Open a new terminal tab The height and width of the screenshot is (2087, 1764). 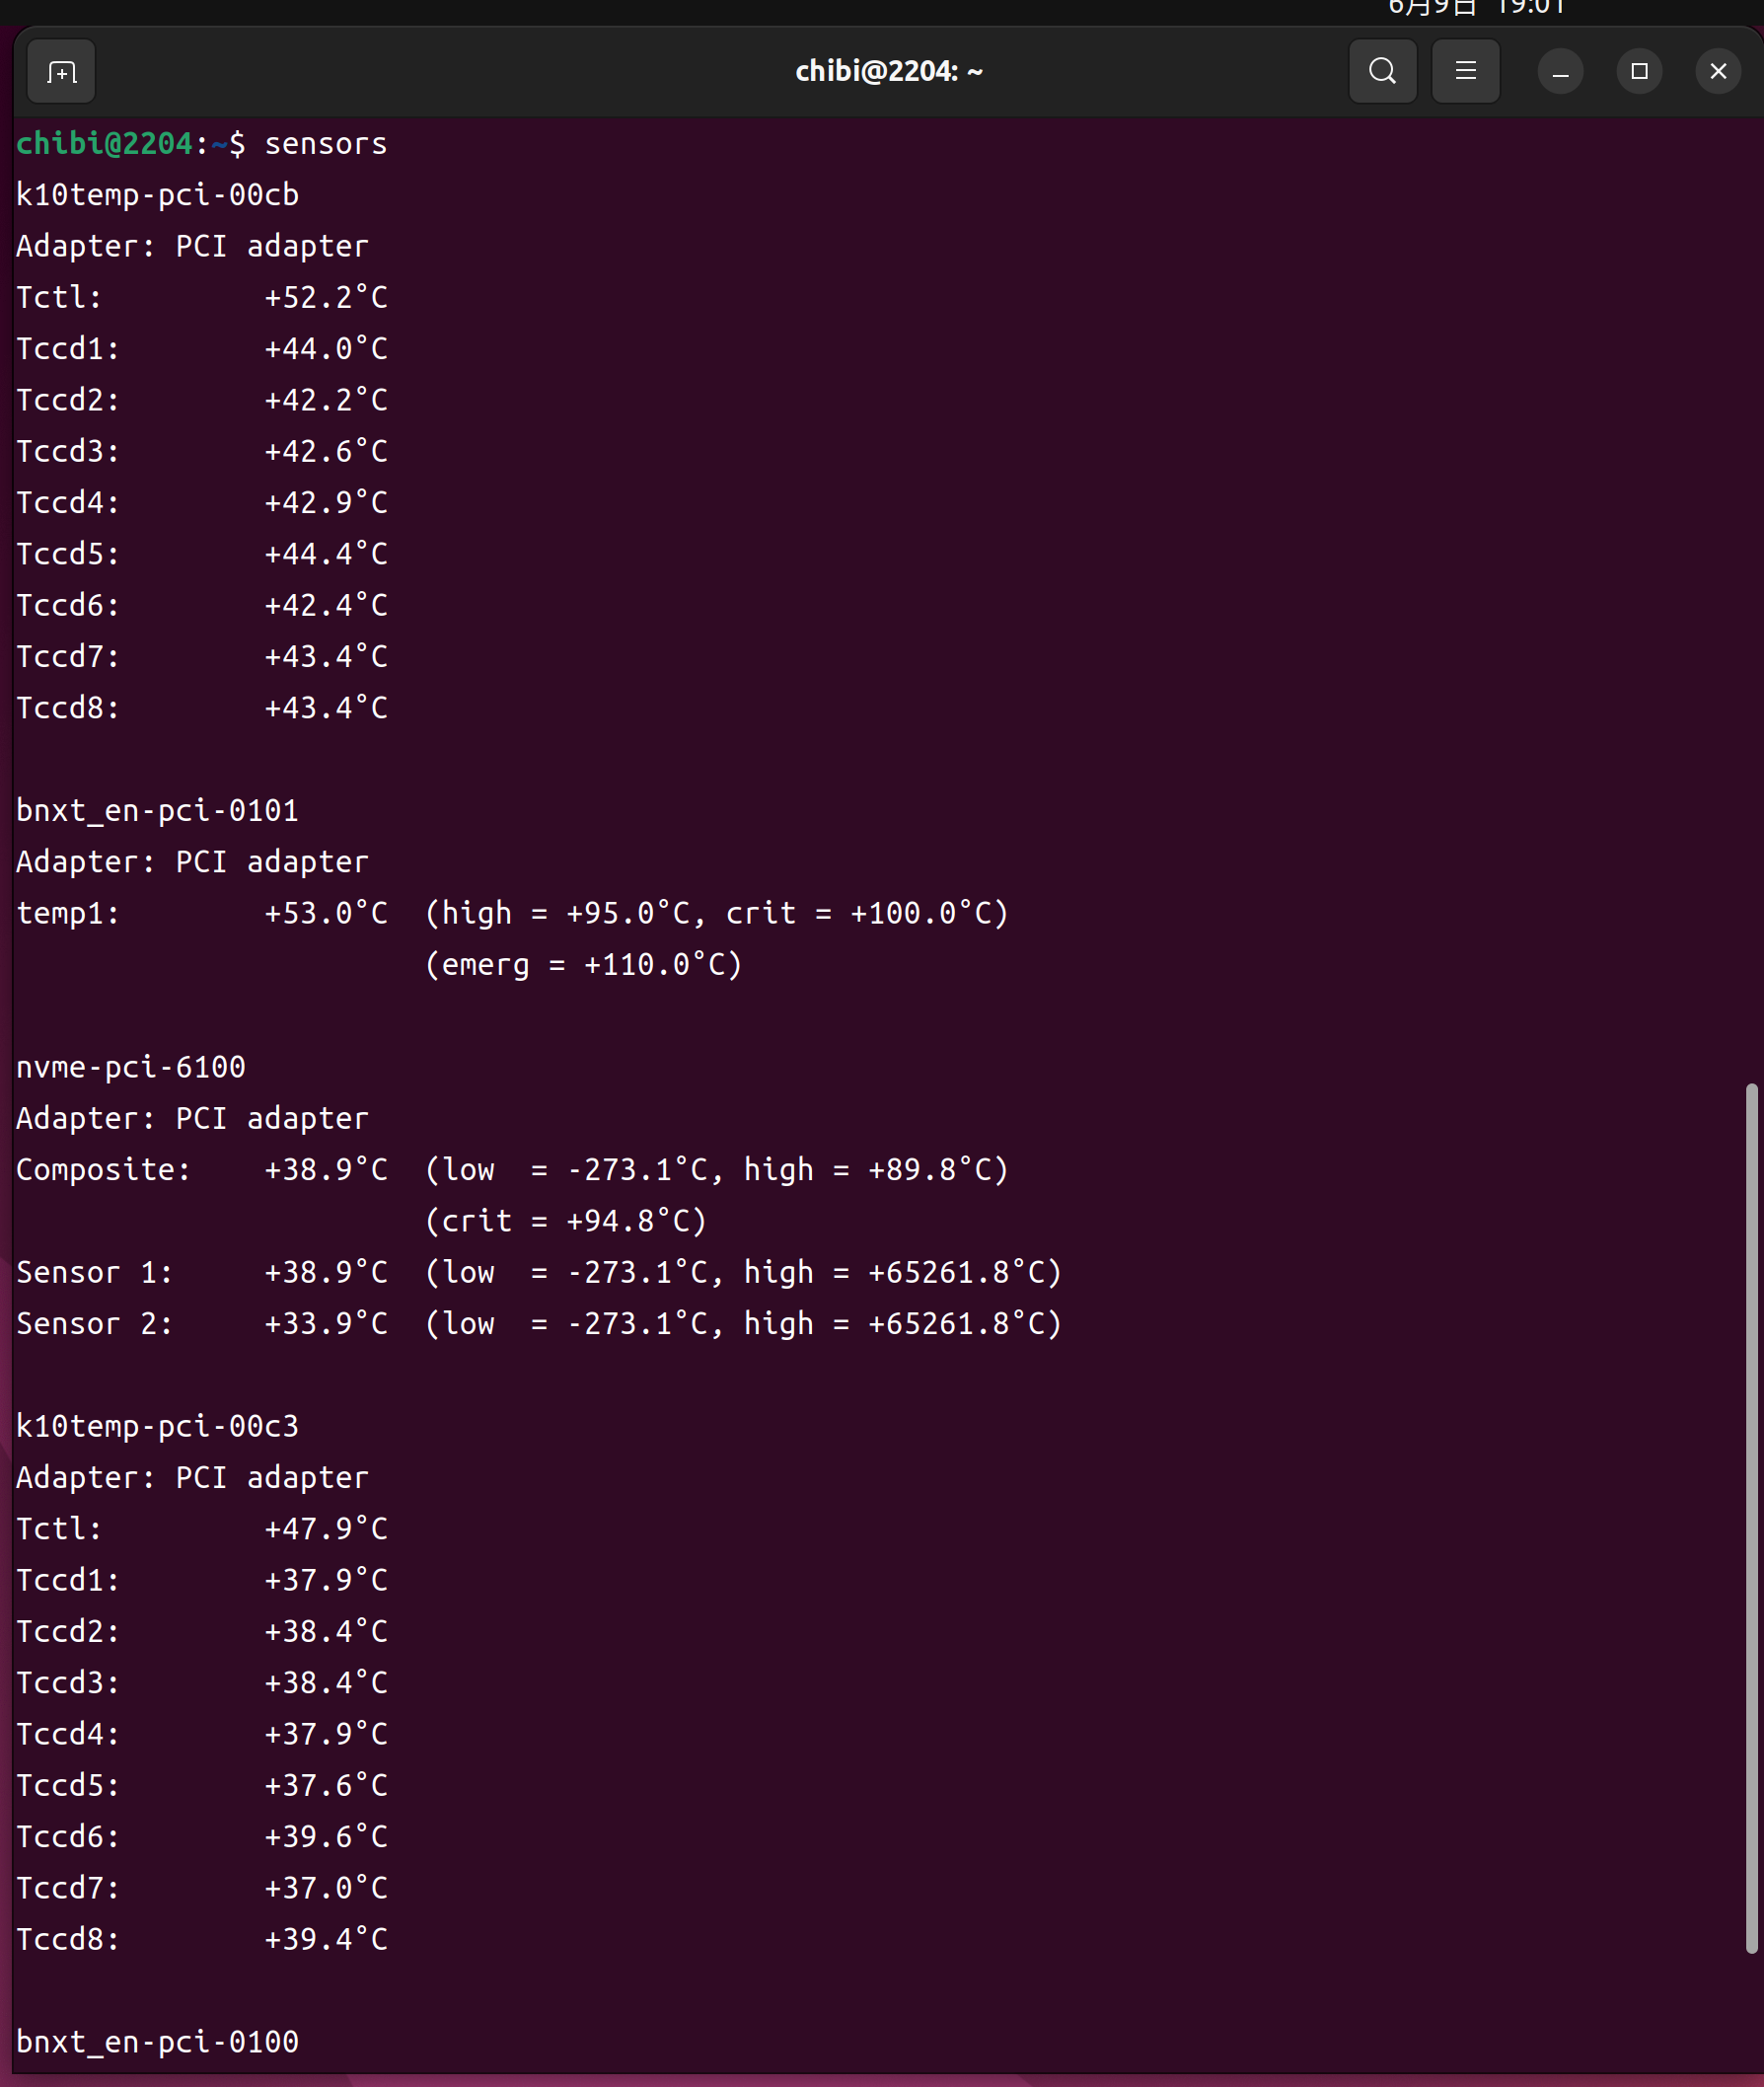click(61, 72)
